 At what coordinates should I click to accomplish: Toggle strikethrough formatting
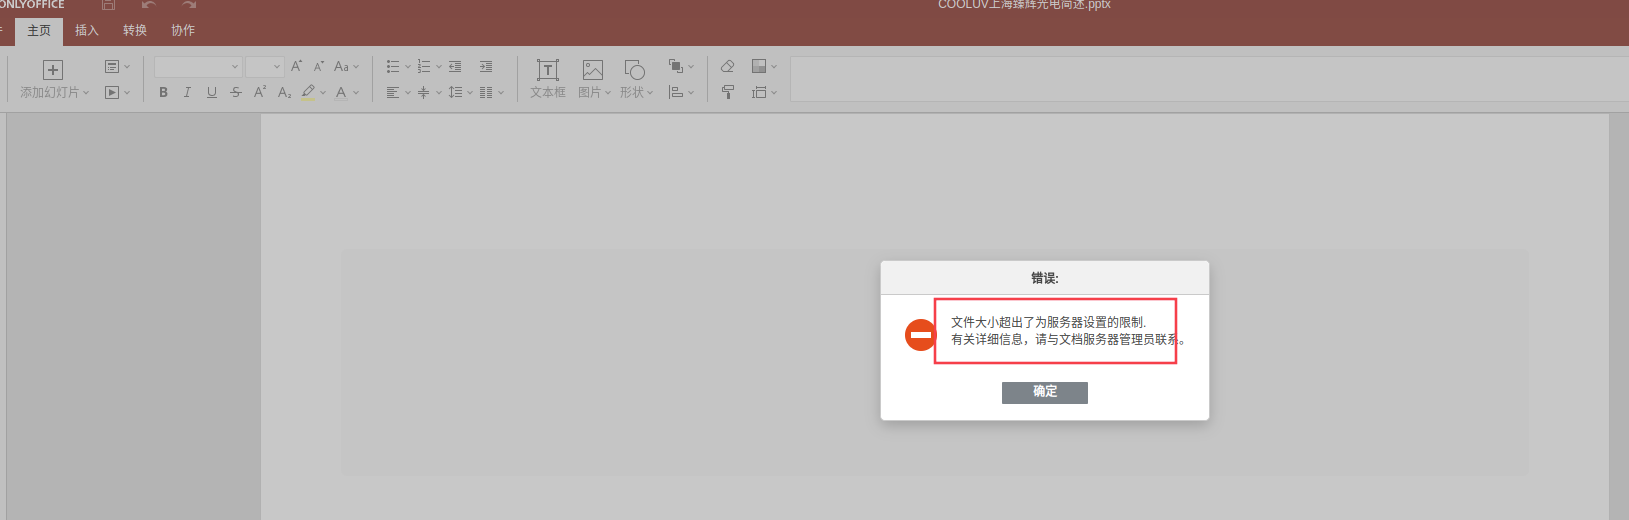click(236, 92)
